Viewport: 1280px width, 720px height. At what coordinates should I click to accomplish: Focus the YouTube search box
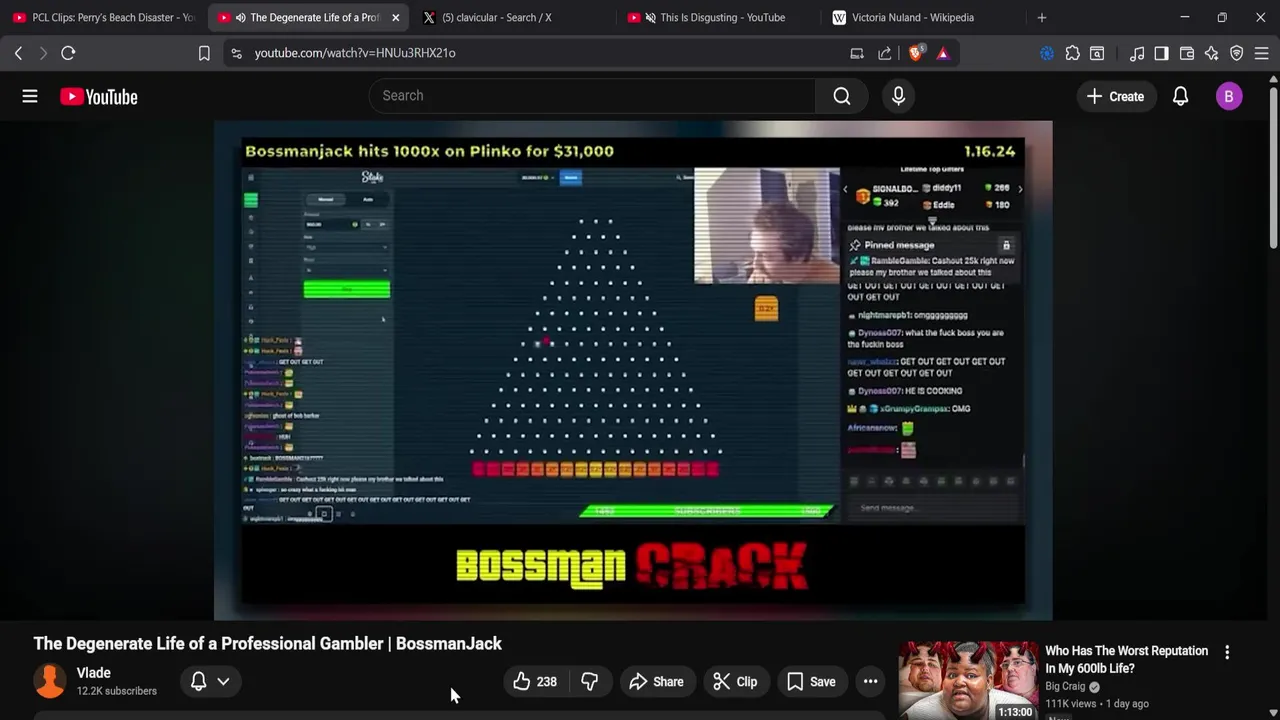pos(592,96)
